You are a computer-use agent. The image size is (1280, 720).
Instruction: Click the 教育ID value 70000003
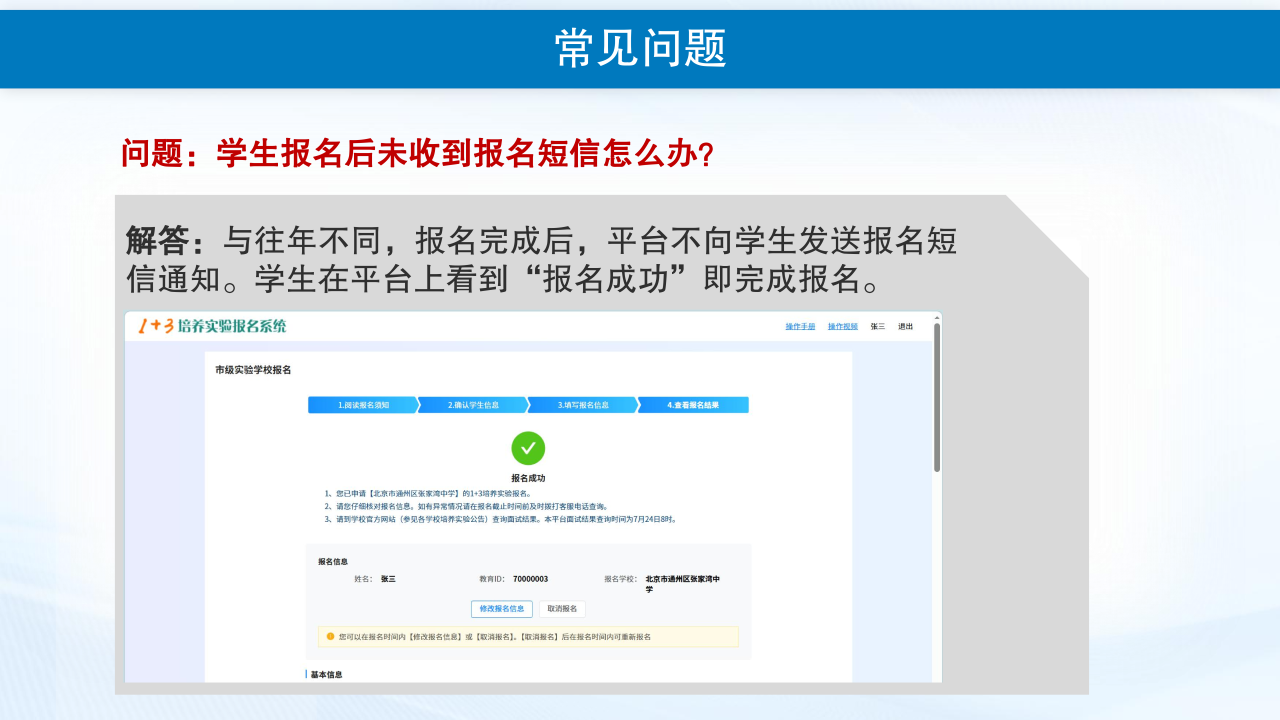[x=530, y=579]
